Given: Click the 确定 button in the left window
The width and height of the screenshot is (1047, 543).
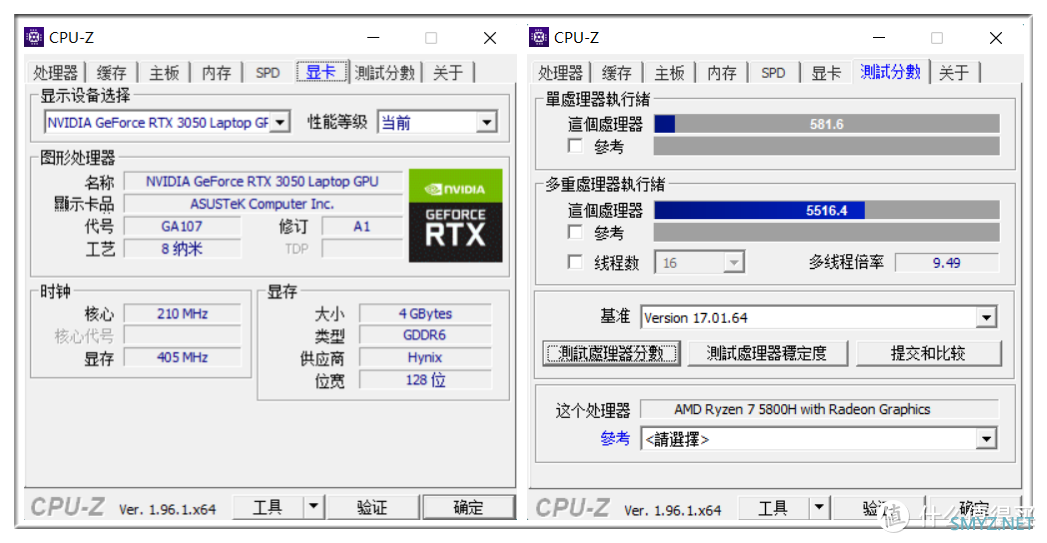Looking at the screenshot, I should click(x=468, y=507).
